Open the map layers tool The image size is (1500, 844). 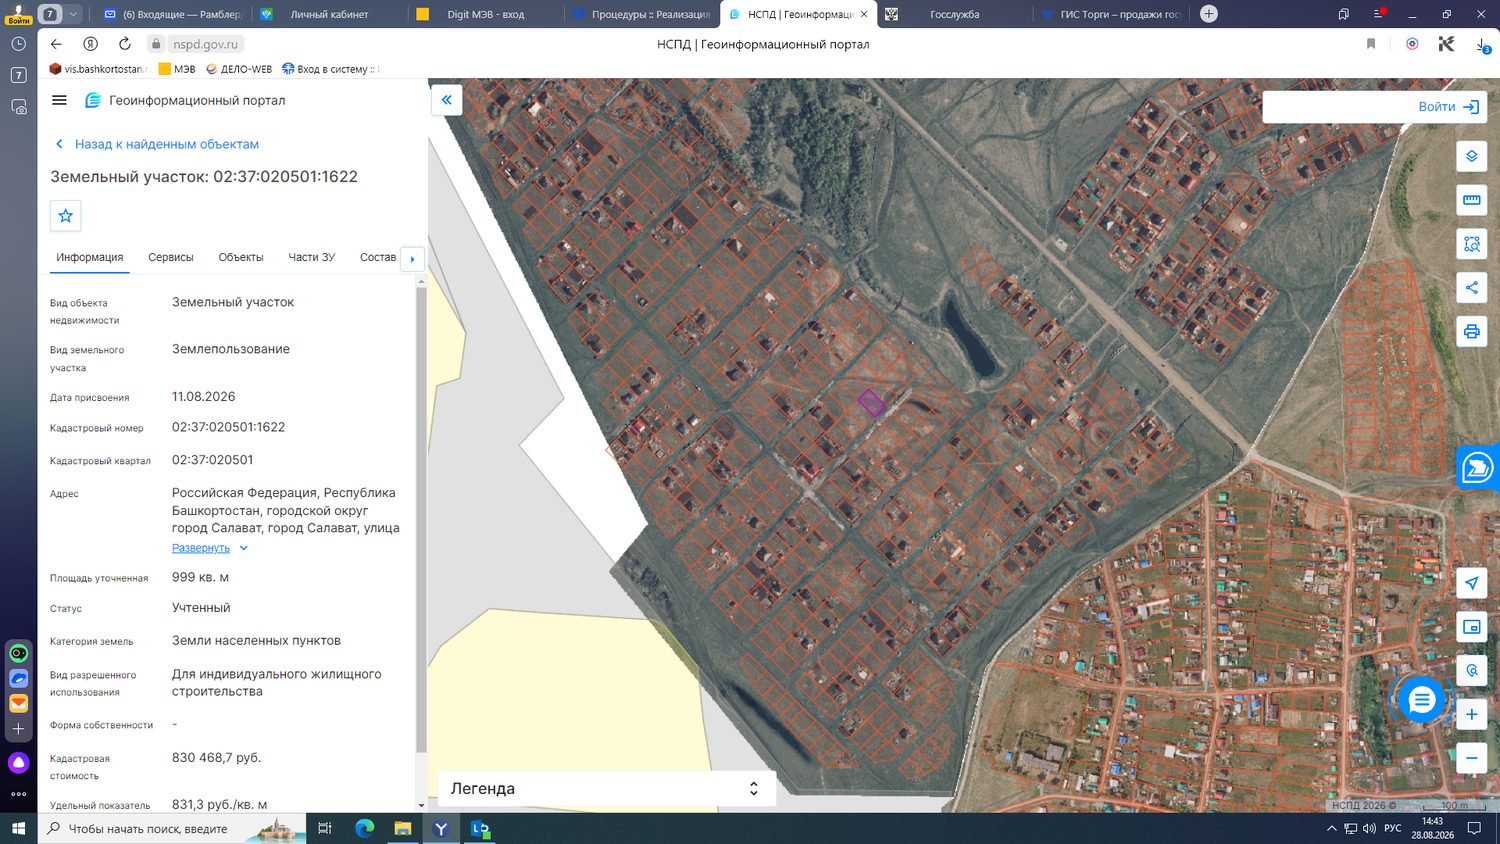(x=1472, y=156)
